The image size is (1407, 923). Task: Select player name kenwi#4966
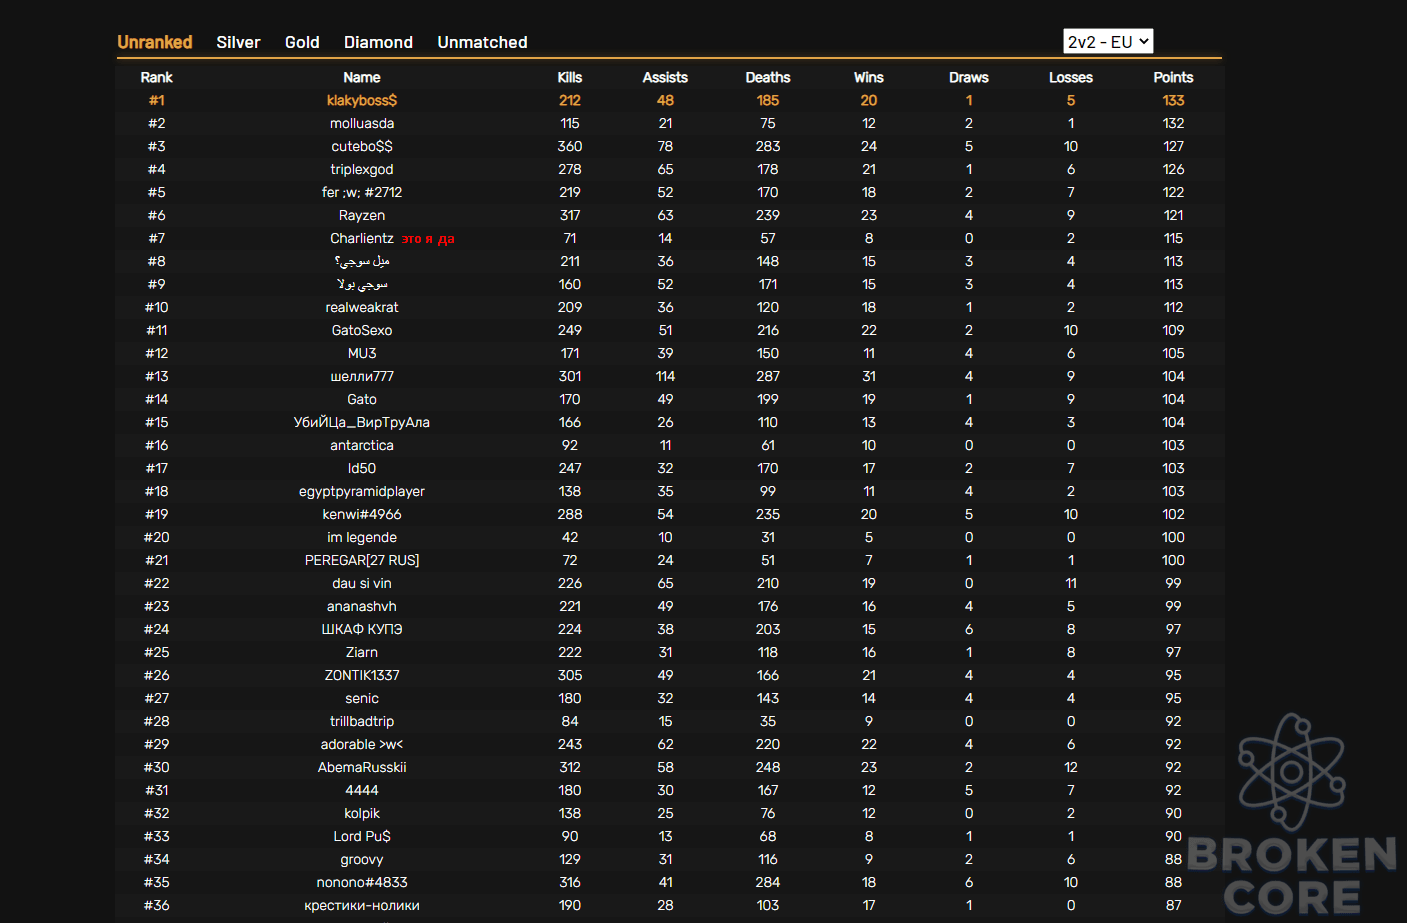[x=362, y=514]
